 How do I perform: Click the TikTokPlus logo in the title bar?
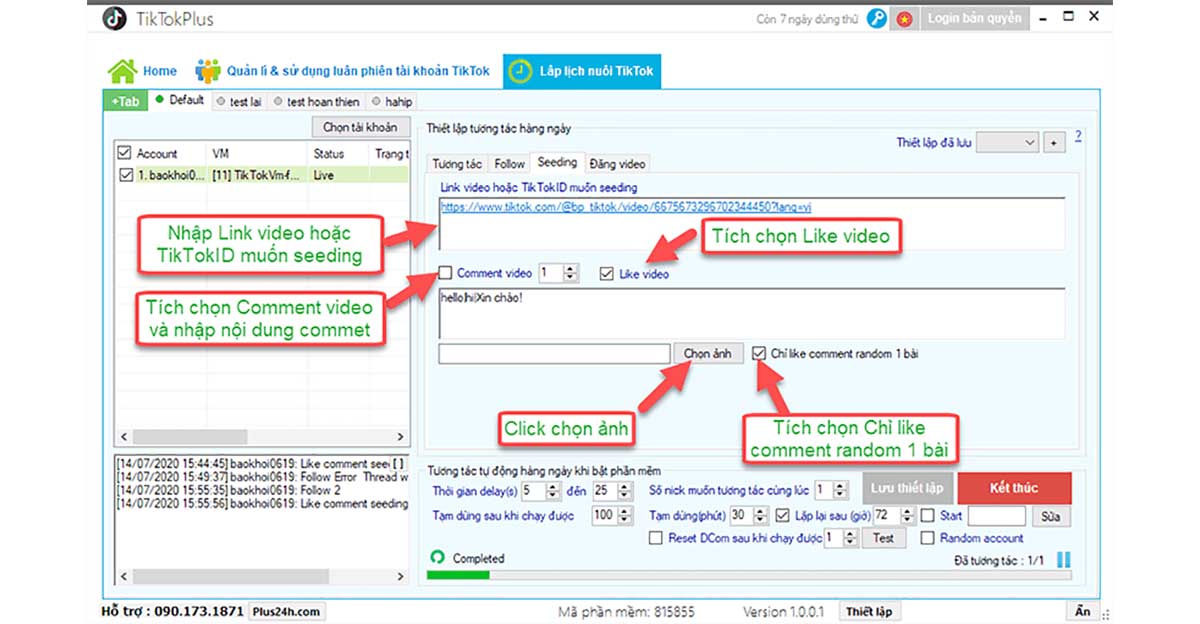pos(116,18)
